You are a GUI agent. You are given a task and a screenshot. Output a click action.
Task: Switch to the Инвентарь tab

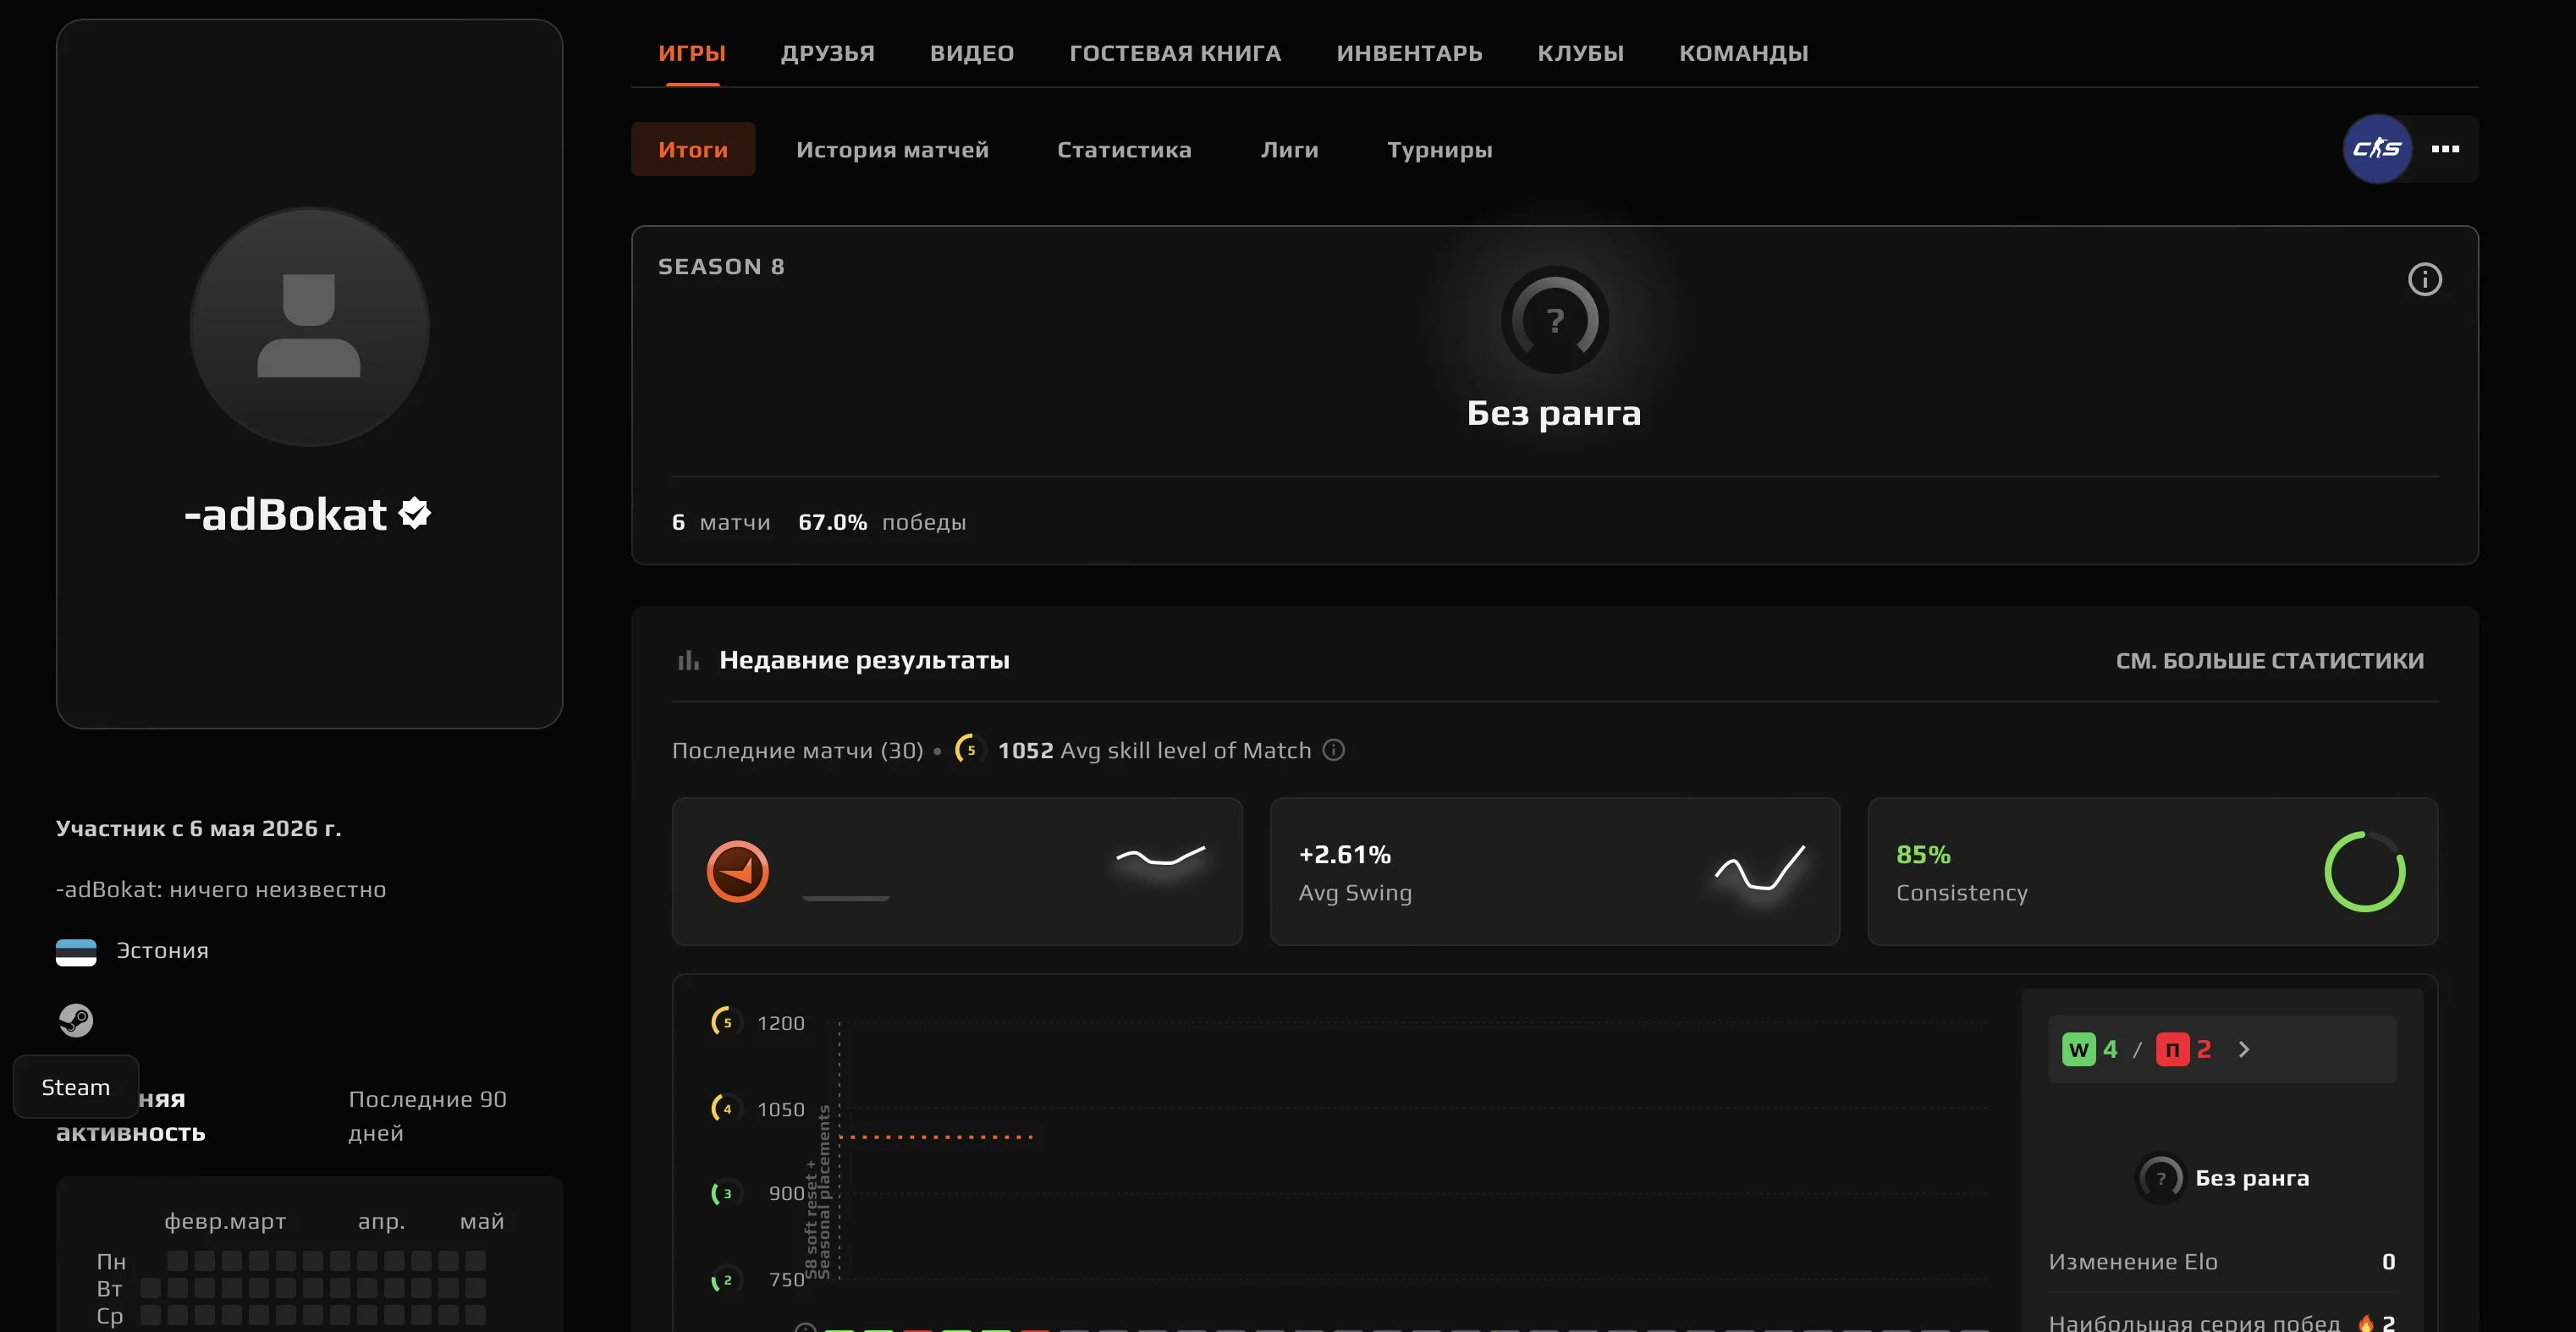tap(1409, 53)
